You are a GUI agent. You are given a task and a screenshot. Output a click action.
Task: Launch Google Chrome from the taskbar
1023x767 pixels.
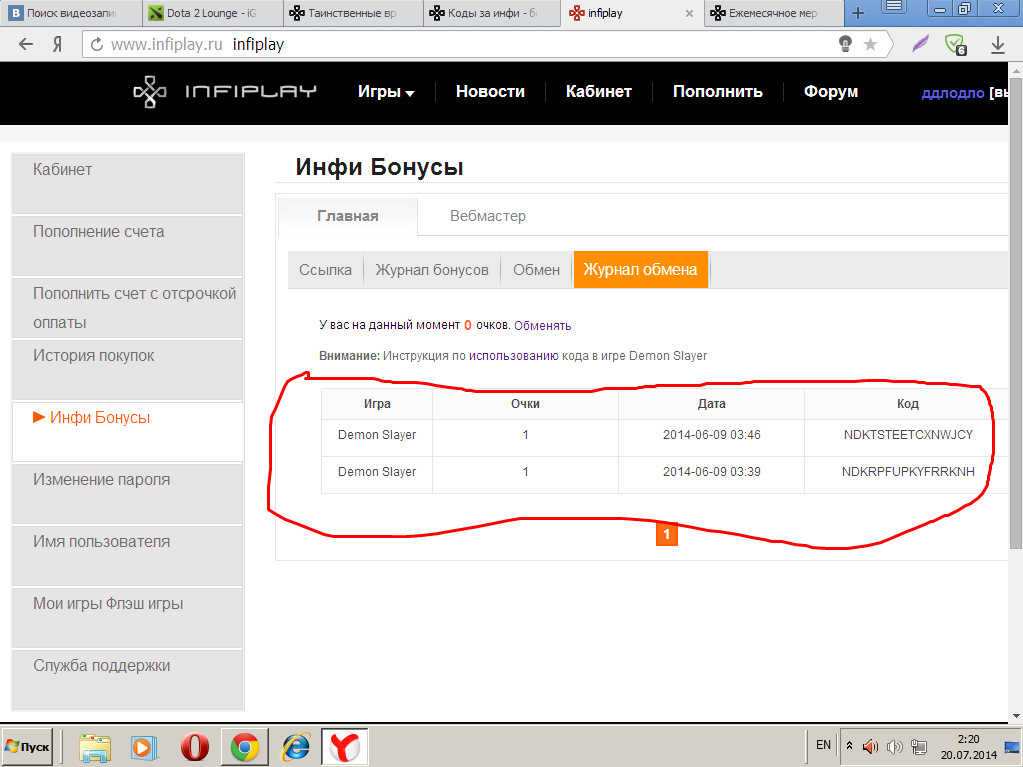[x=245, y=747]
